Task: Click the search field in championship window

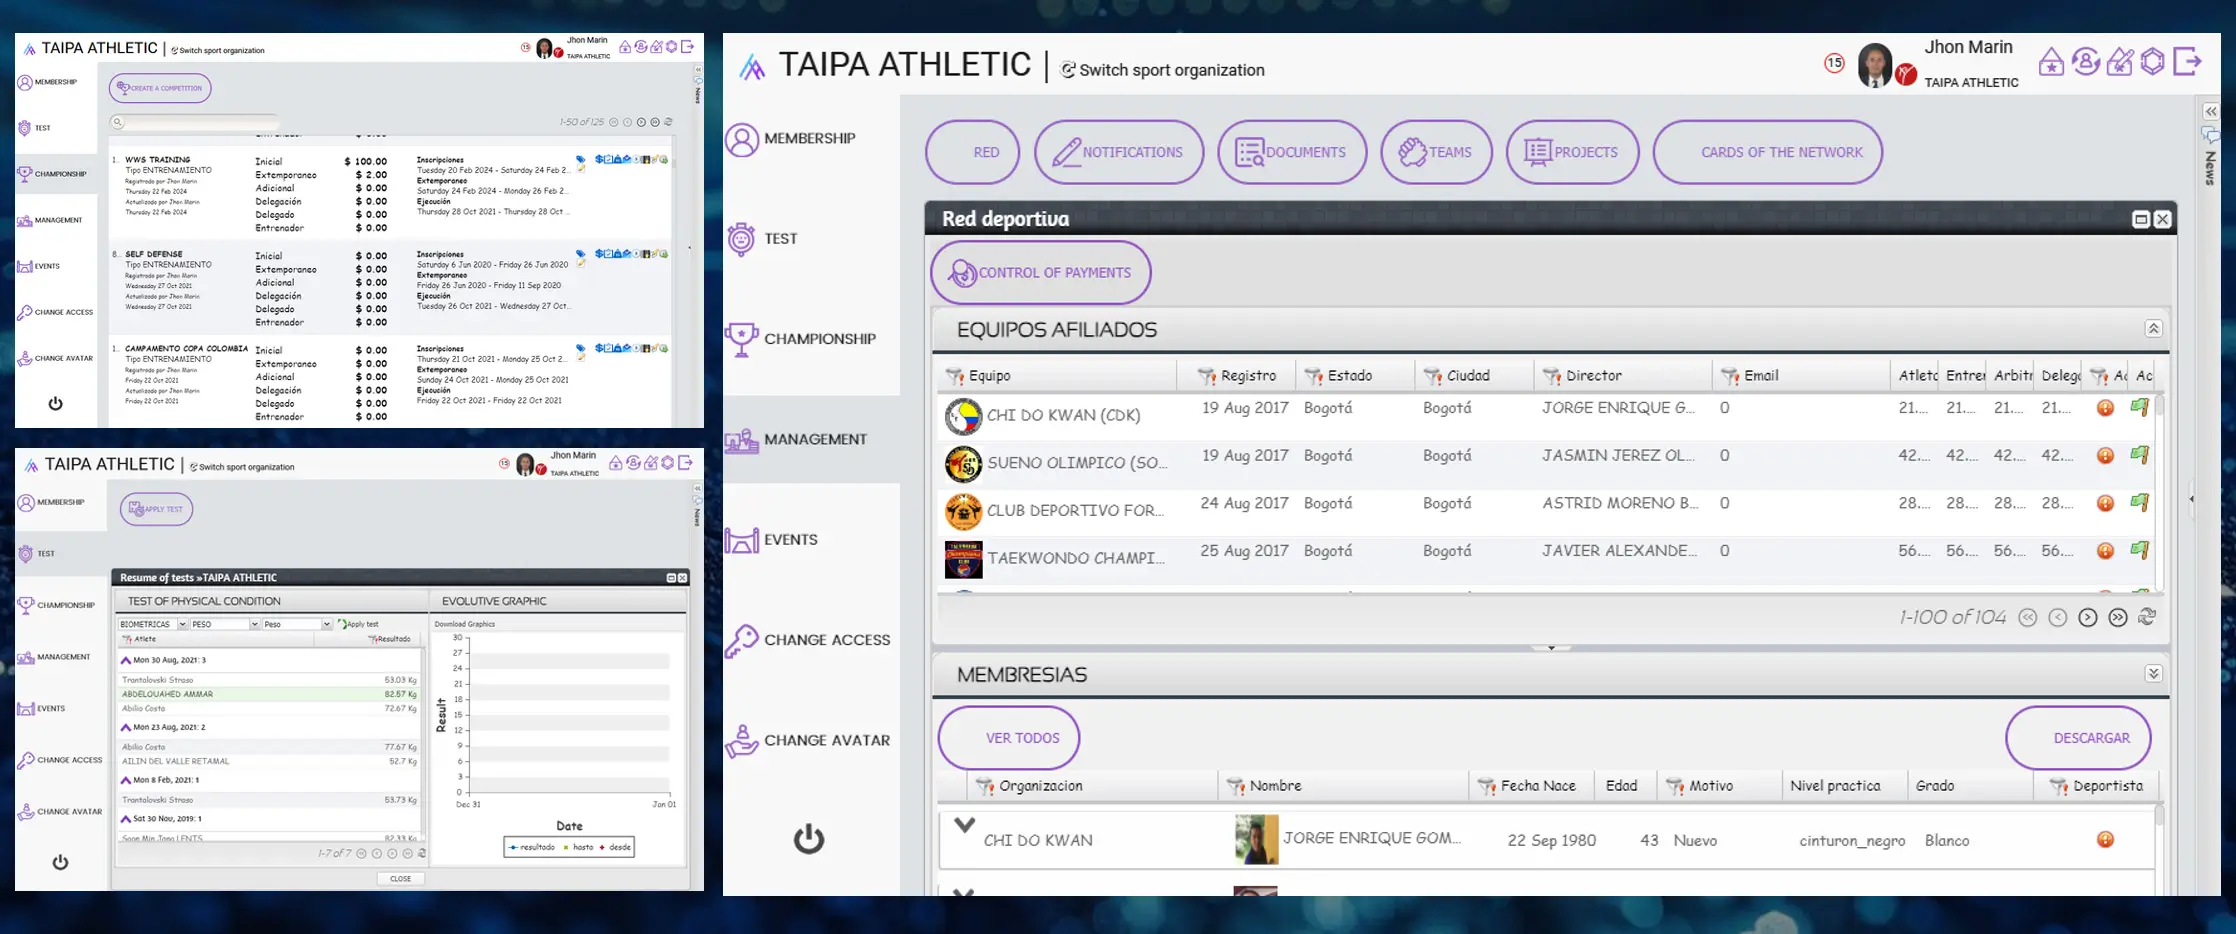Action: pos(195,122)
